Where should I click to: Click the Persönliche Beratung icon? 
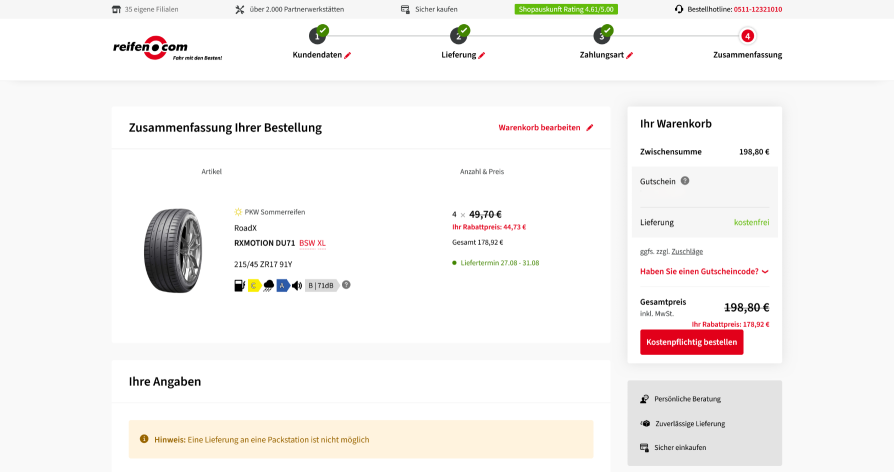pyautogui.click(x=644, y=399)
